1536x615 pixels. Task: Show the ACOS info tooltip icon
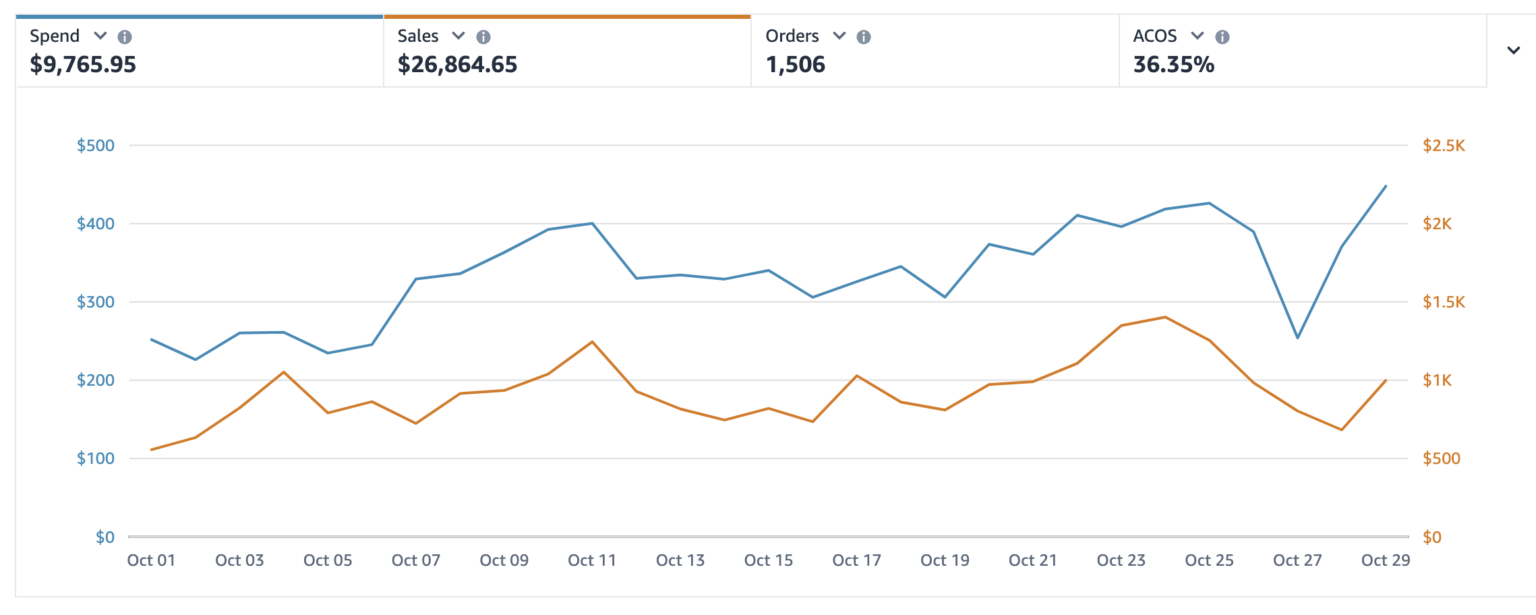[x=1222, y=37]
